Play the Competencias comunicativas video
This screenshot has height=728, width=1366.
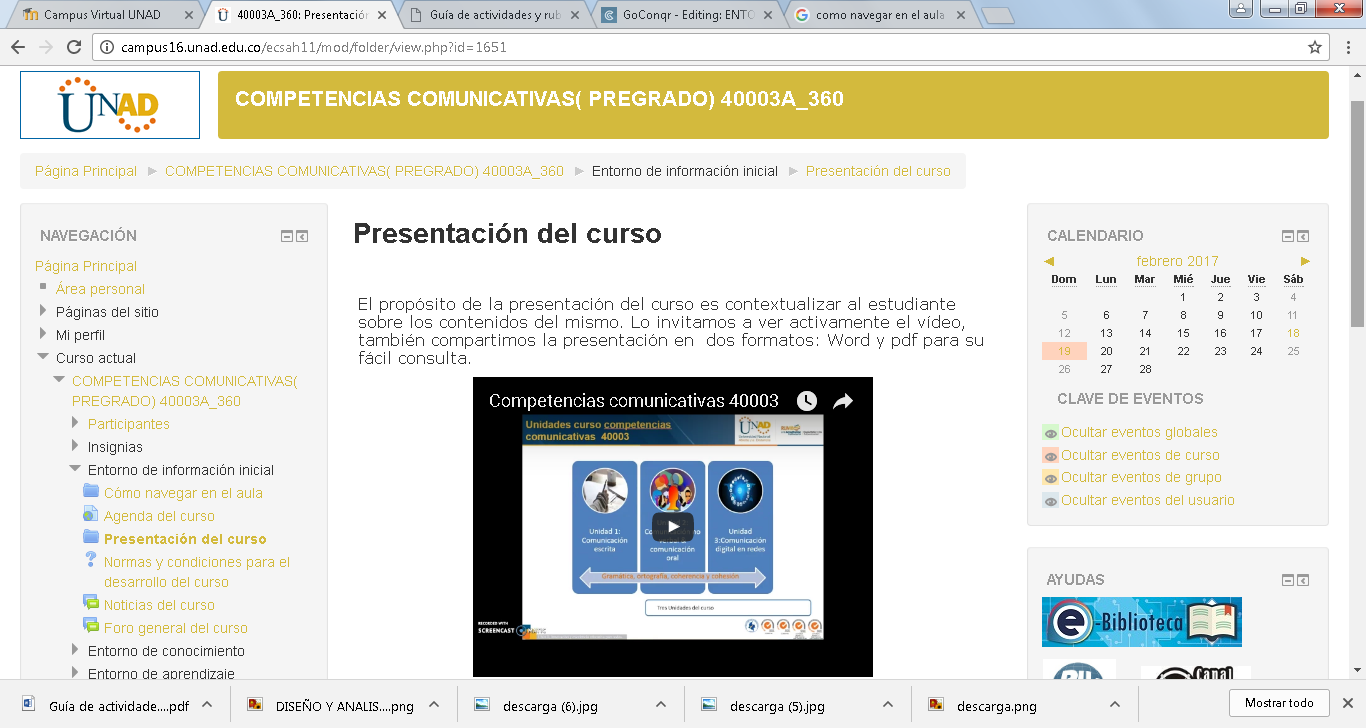click(673, 527)
